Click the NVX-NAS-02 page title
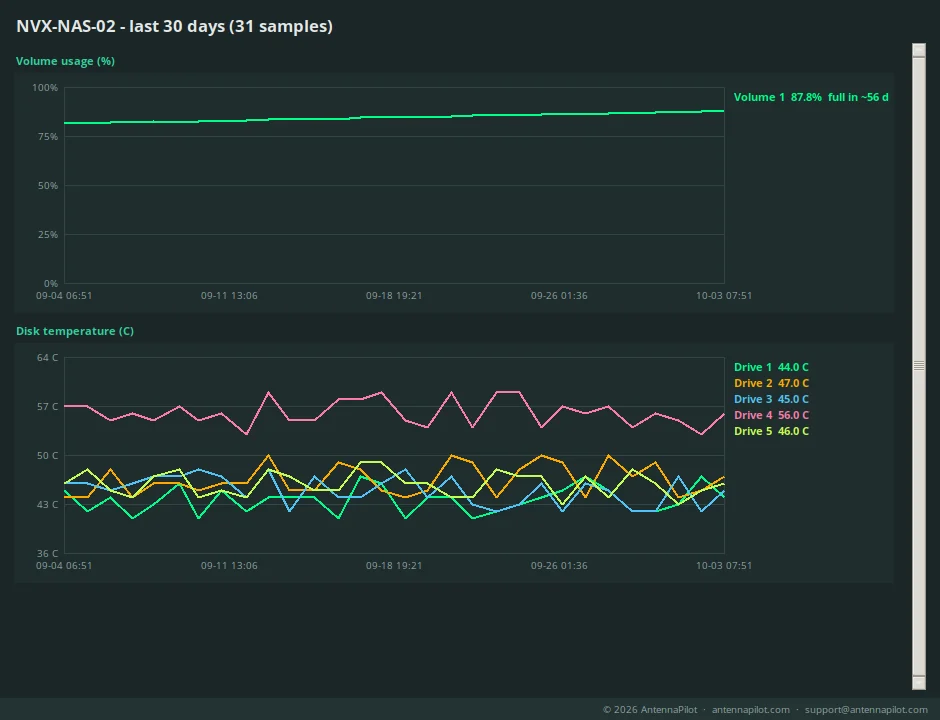Viewport: 940px width, 720px height. pyautogui.click(x=174, y=26)
